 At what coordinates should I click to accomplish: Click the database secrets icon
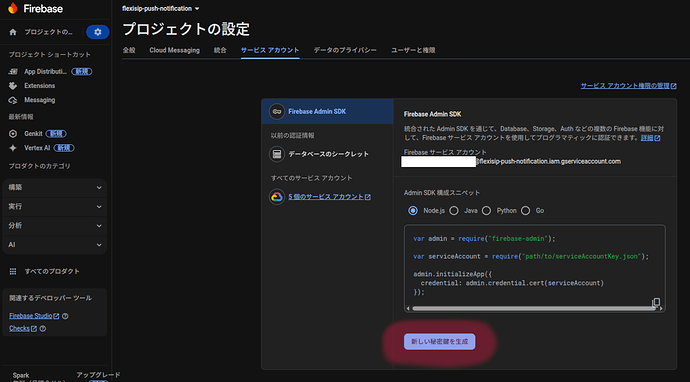point(277,154)
